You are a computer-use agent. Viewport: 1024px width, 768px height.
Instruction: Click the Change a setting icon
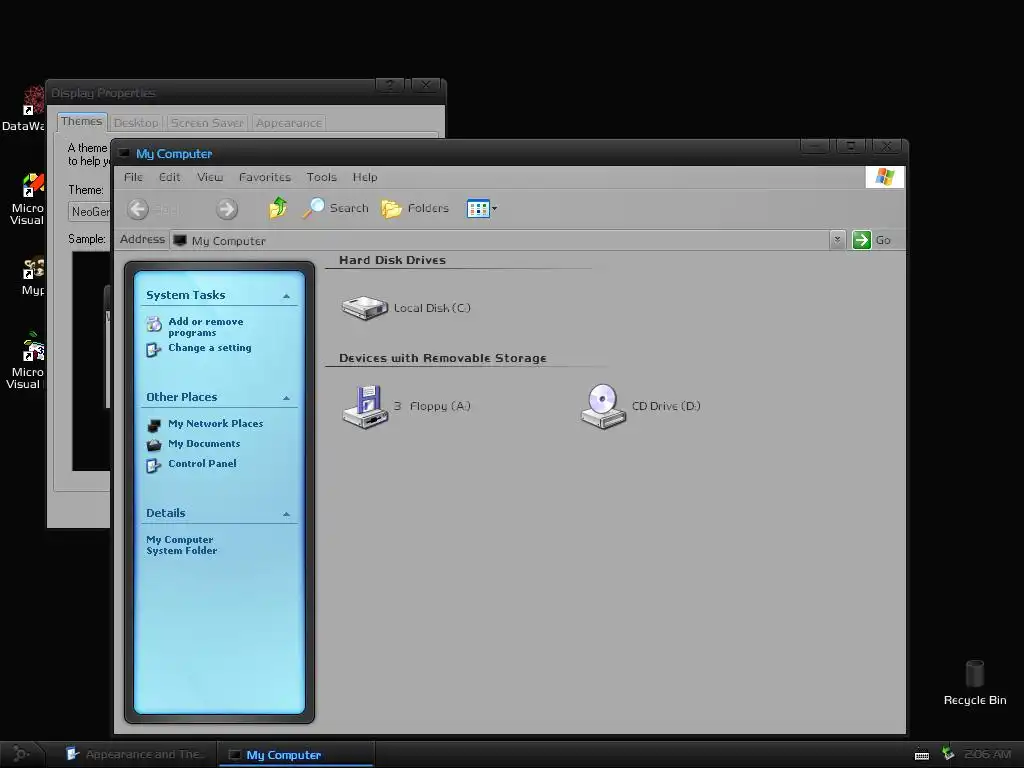[153, 349]
